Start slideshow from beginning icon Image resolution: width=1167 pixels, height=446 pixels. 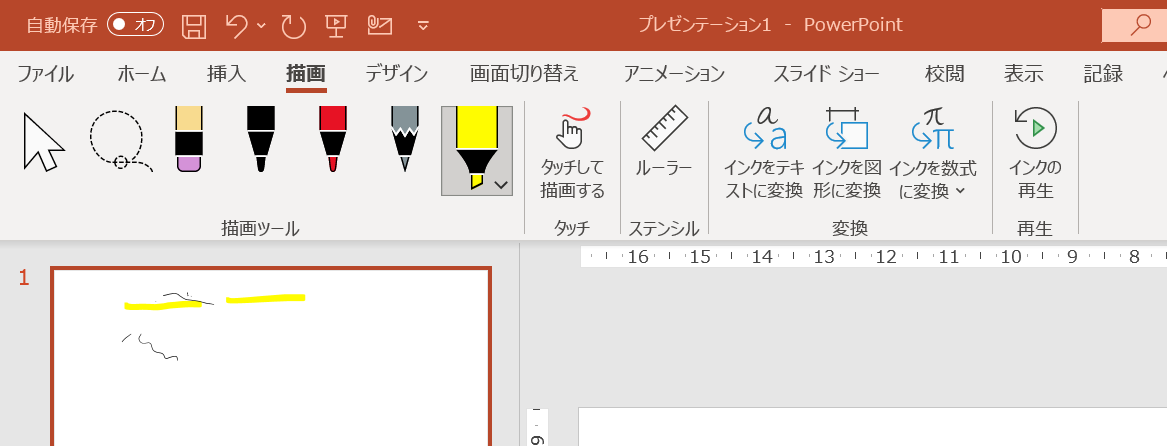pos(336,25)
